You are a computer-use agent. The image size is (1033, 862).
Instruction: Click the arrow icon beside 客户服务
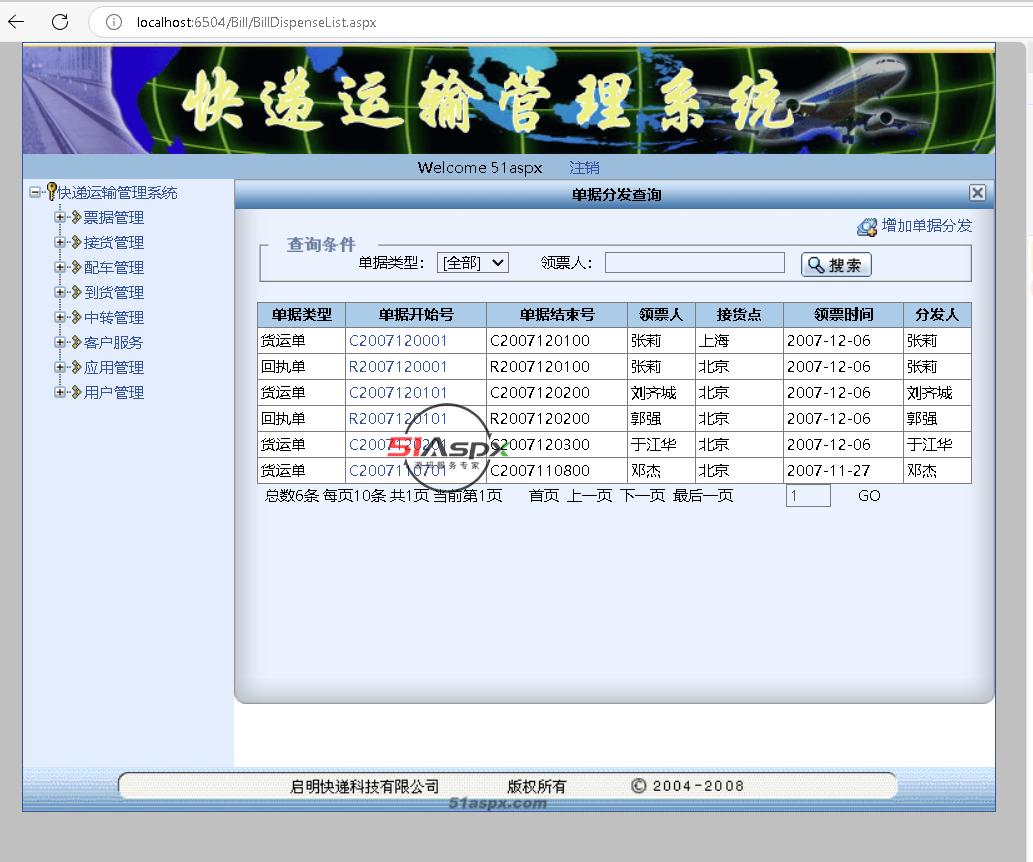point(75,342)
